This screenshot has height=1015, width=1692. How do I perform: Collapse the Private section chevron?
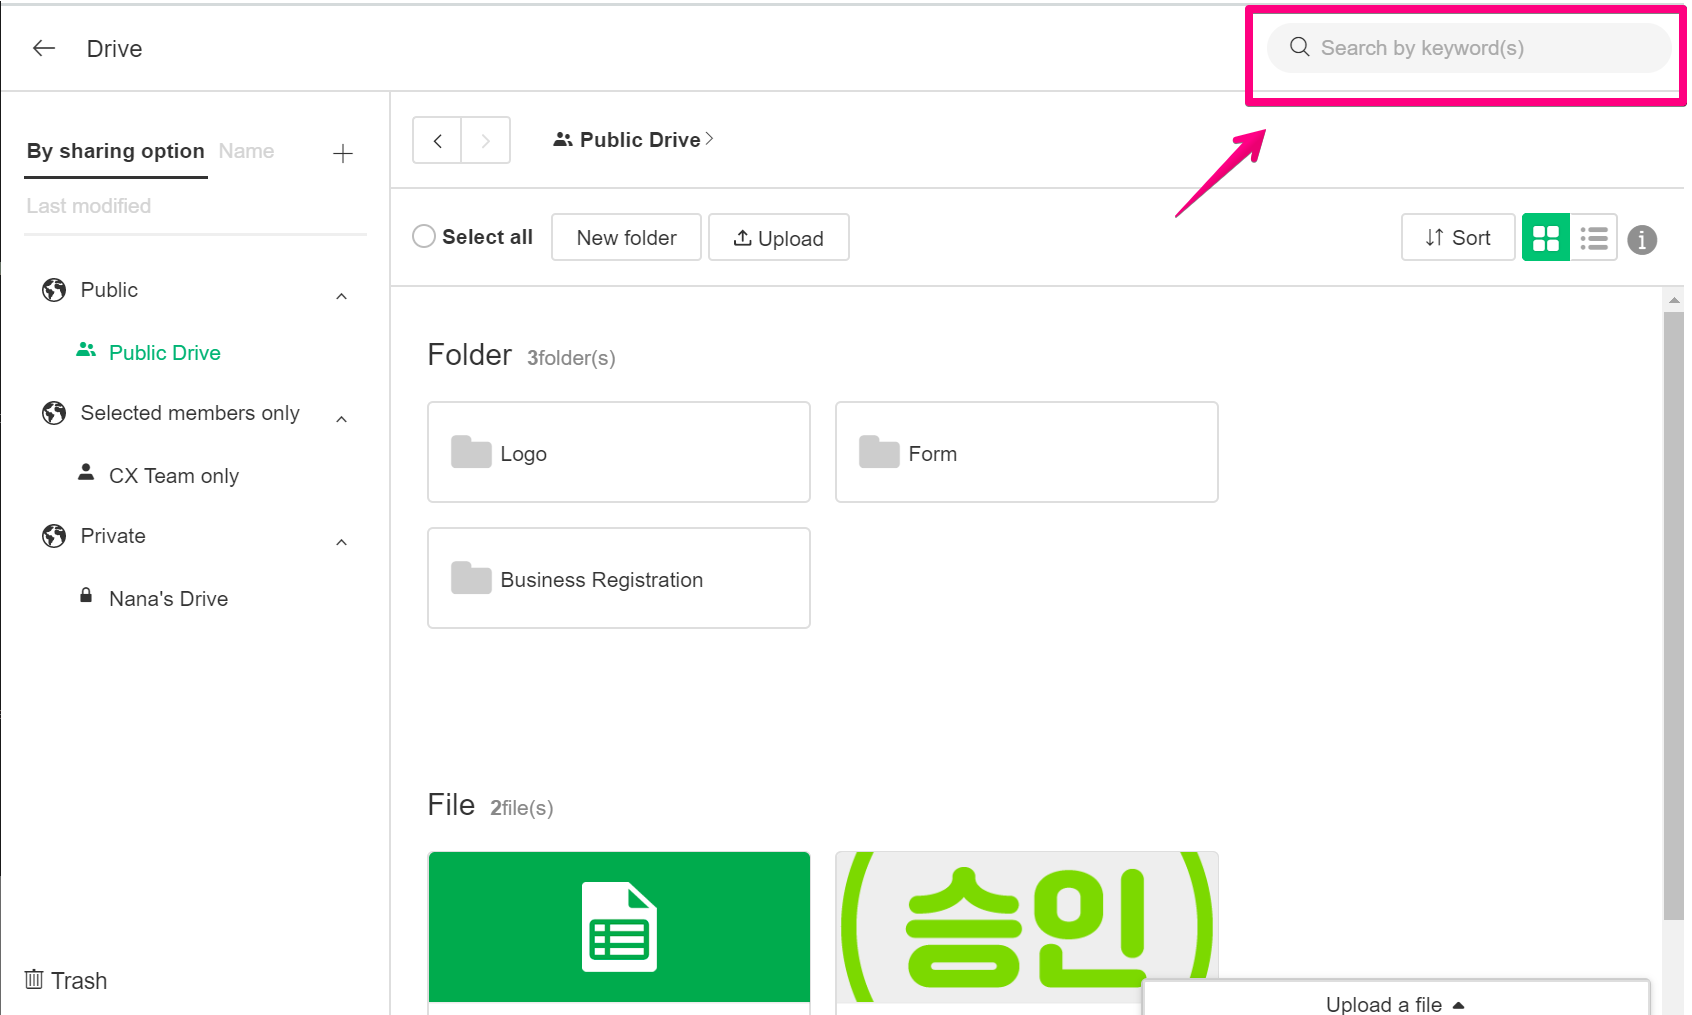342,542
